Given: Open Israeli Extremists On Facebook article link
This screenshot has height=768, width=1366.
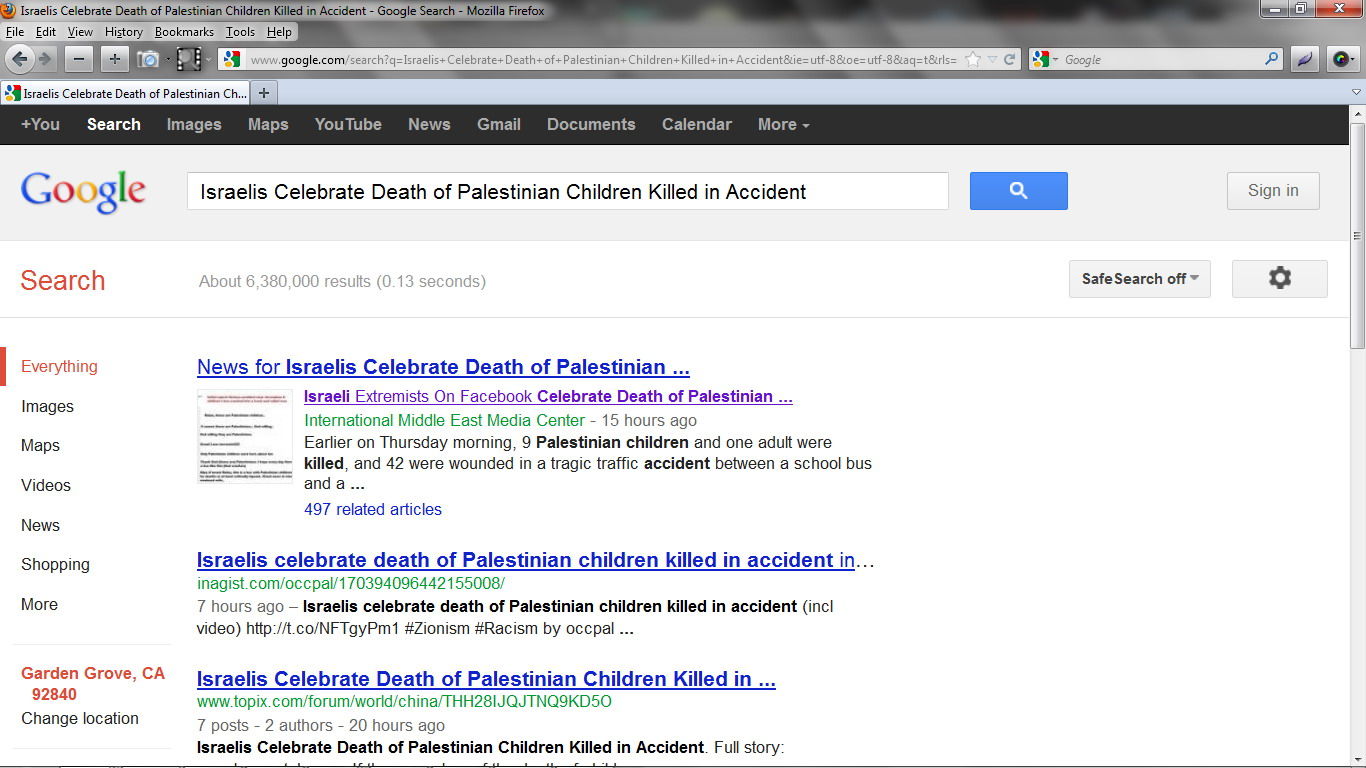Looking at the screenshot, I should tap(548, 396).
